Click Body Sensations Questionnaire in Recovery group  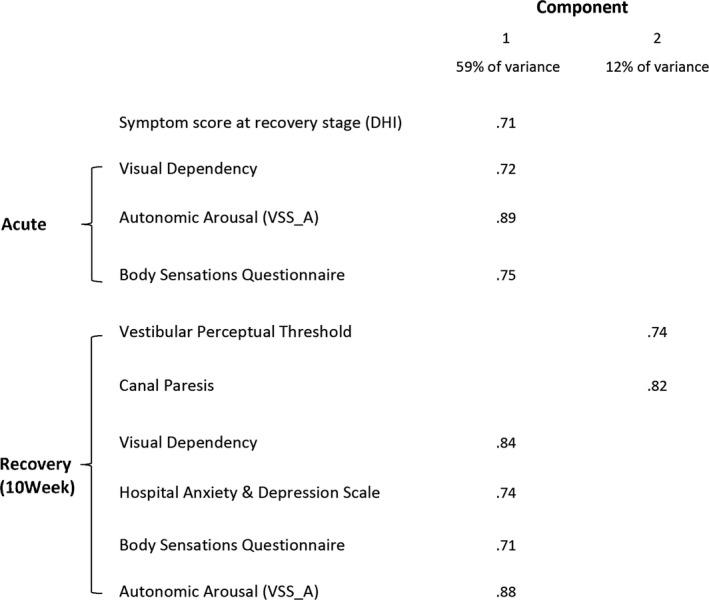click(232, 545)
